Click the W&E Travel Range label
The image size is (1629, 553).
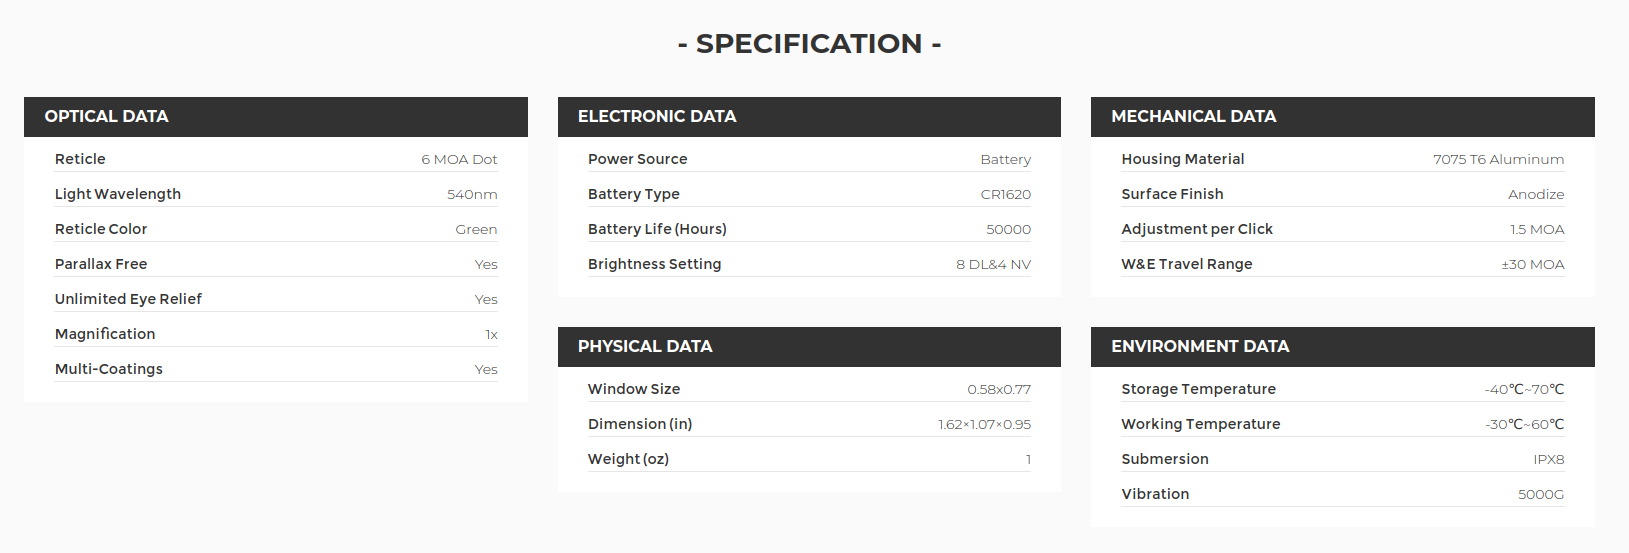(x=1187, y=264)
